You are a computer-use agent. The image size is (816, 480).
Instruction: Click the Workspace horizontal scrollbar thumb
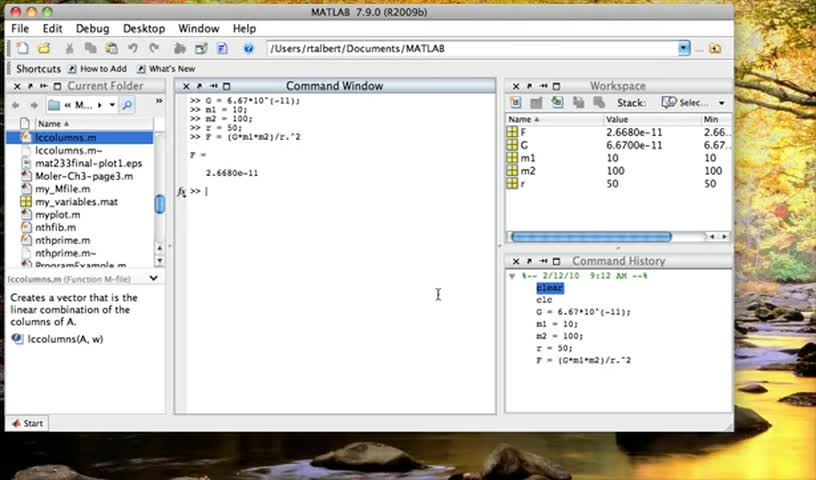(591, 237)
